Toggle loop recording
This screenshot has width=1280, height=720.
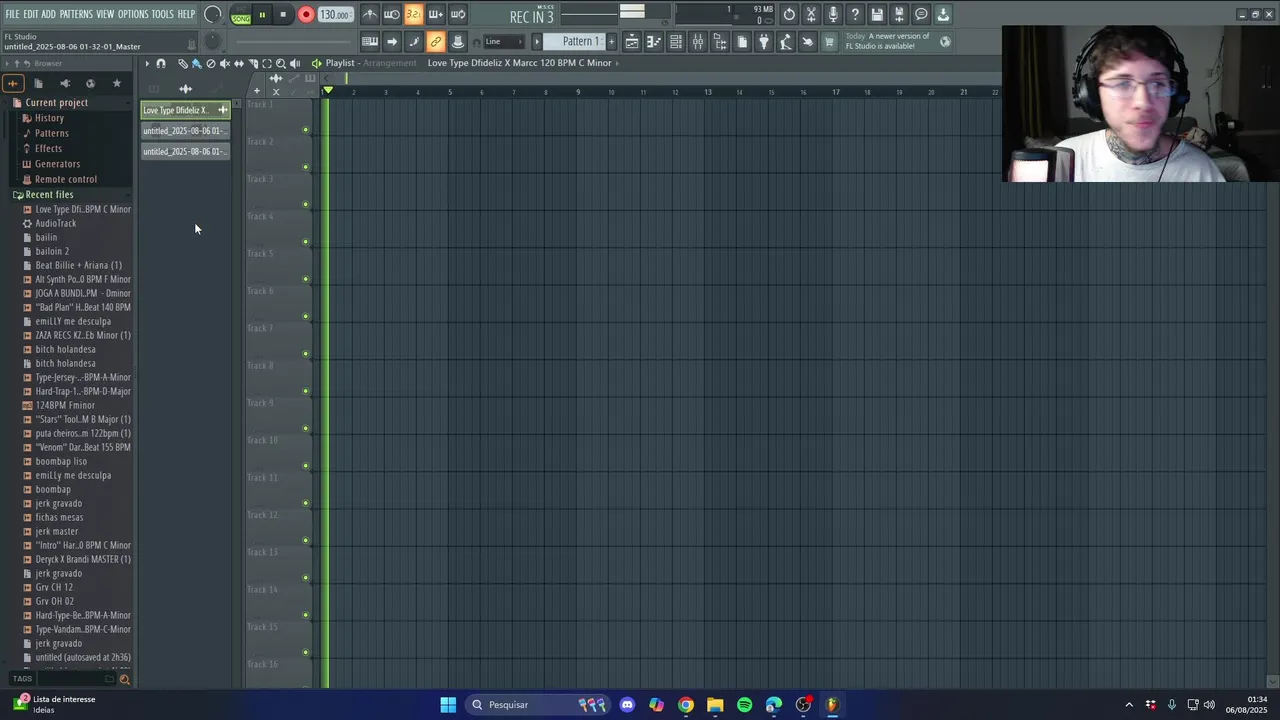click(x=457, y=14)
